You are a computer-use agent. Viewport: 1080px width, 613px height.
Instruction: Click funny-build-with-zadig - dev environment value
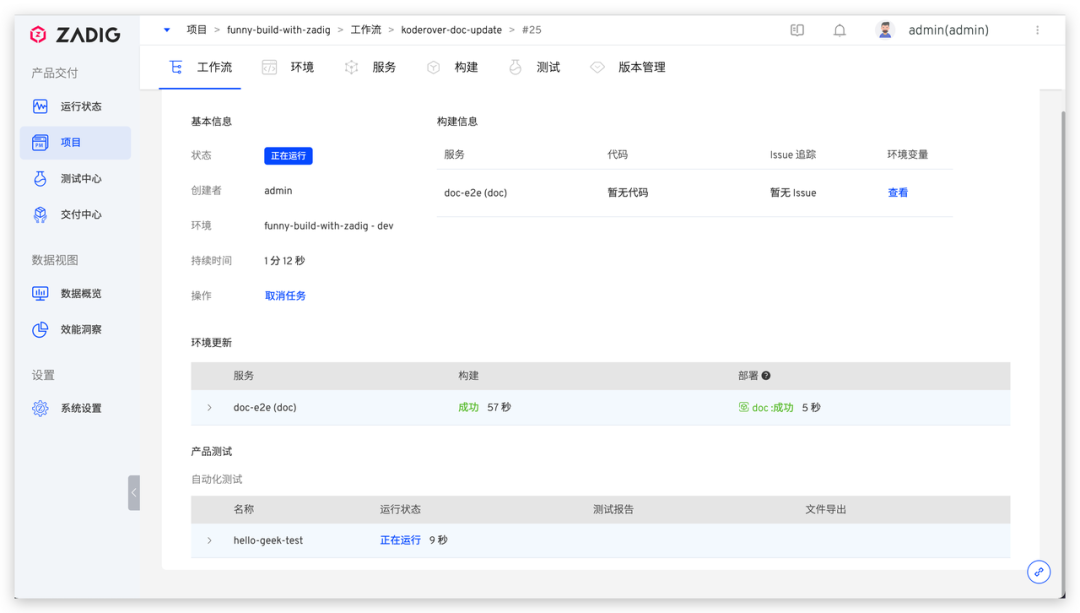329,225
